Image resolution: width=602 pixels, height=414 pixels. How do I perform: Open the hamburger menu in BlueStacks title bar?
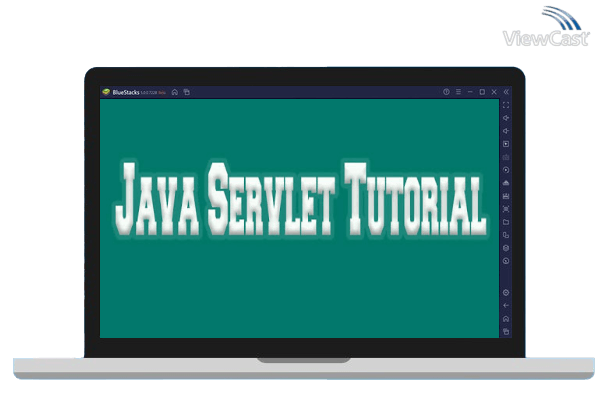pyautogui.click(x=458, y=92)
